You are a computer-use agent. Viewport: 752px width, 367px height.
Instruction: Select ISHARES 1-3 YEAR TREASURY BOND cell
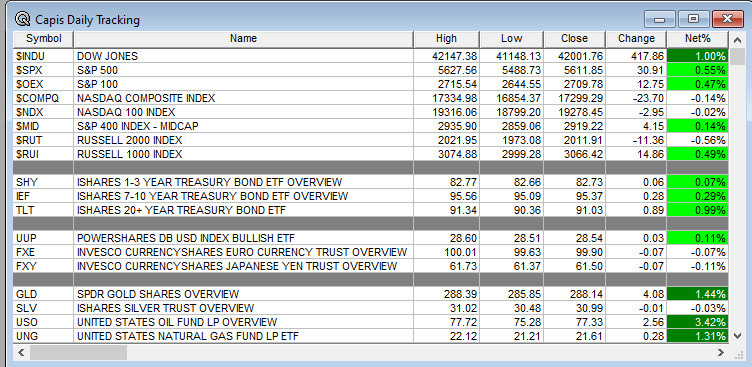[243, 182]
